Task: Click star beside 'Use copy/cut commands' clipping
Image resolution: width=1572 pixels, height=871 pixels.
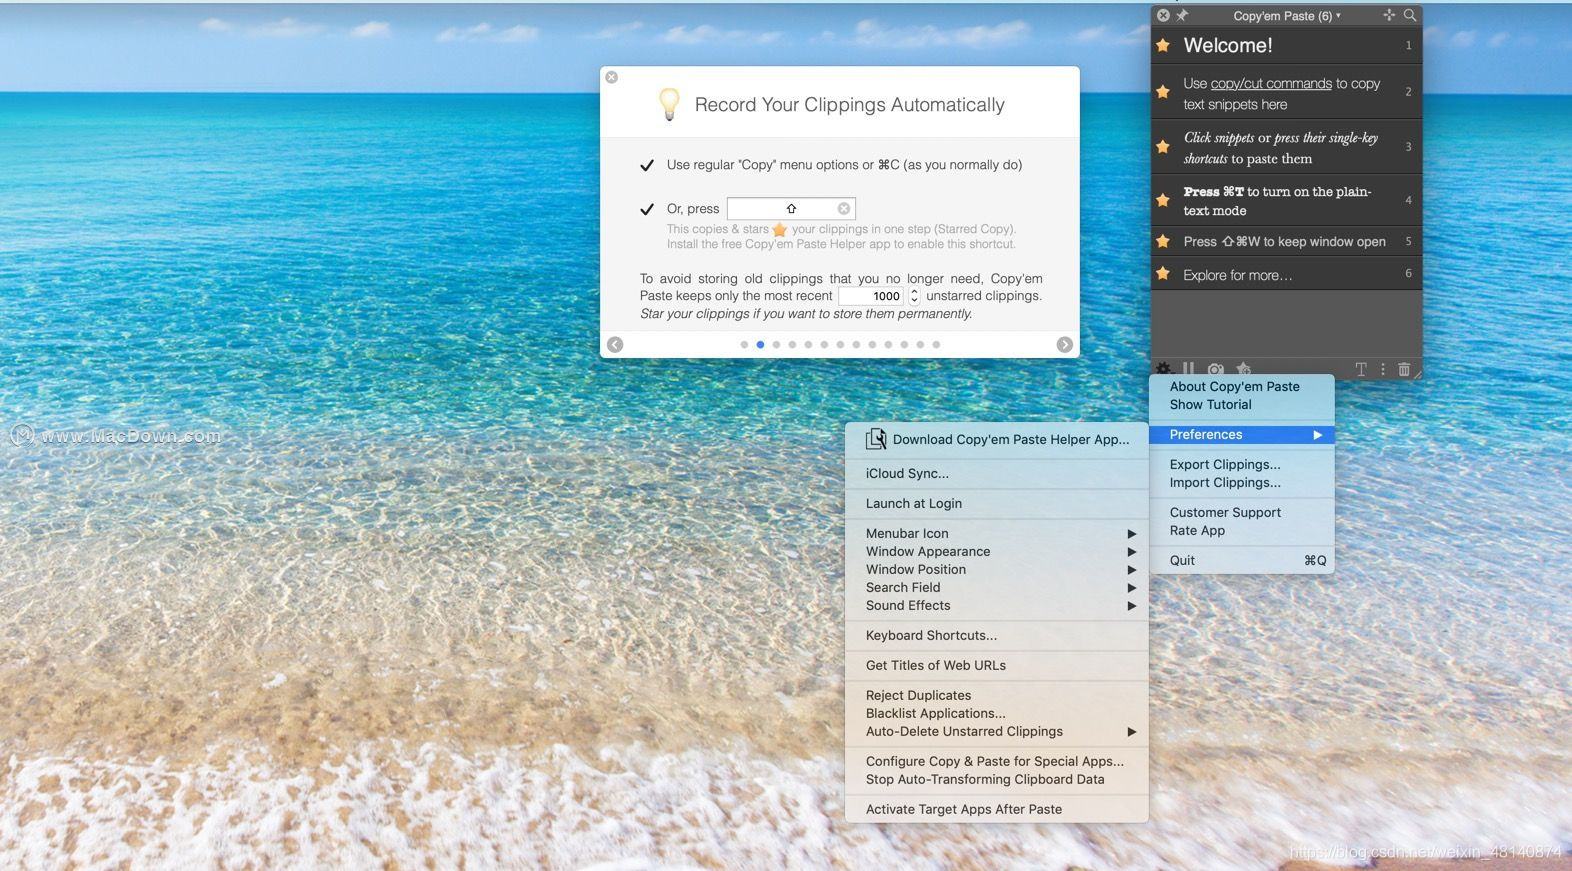Action: [1163, 92]
